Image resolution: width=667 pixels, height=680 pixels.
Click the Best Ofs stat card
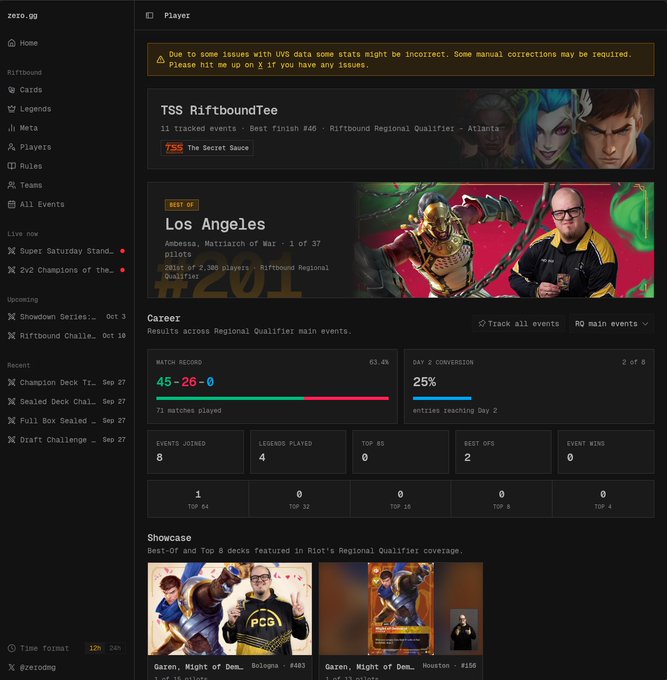tap(503, 451)
